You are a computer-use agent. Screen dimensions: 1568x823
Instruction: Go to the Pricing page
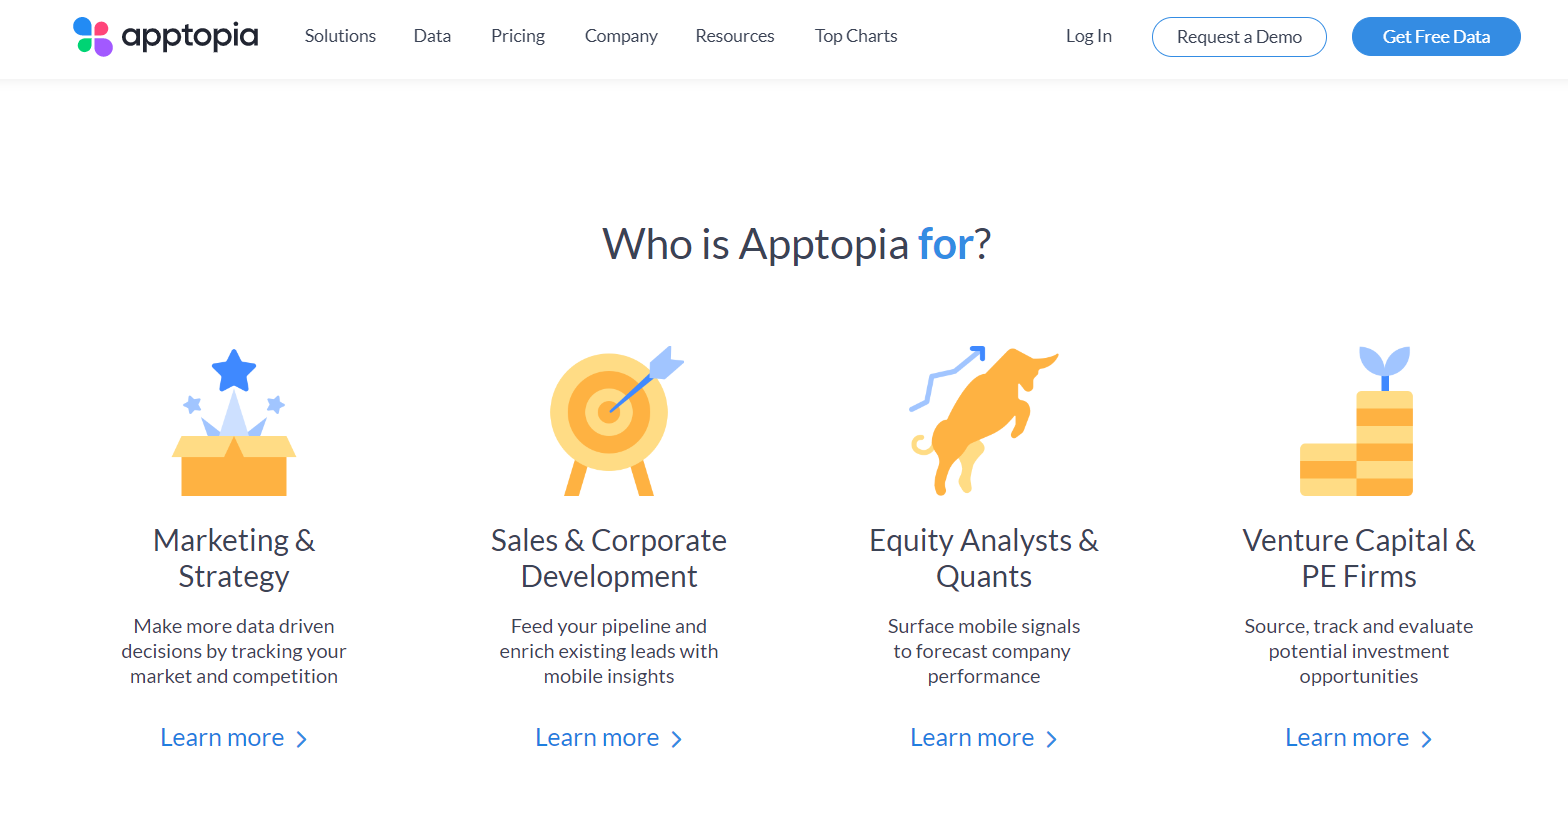click(x=518, y=36)
